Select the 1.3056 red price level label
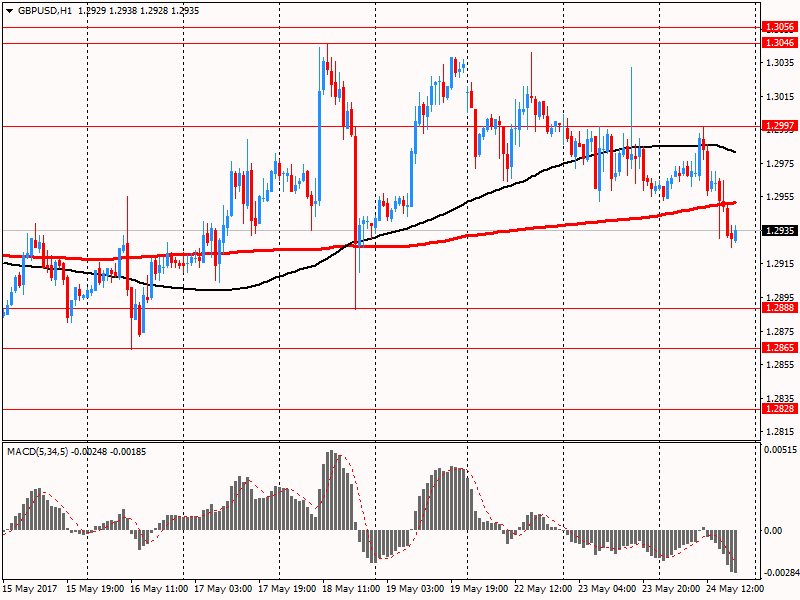 pyautogui.click(x=780, y=27)
